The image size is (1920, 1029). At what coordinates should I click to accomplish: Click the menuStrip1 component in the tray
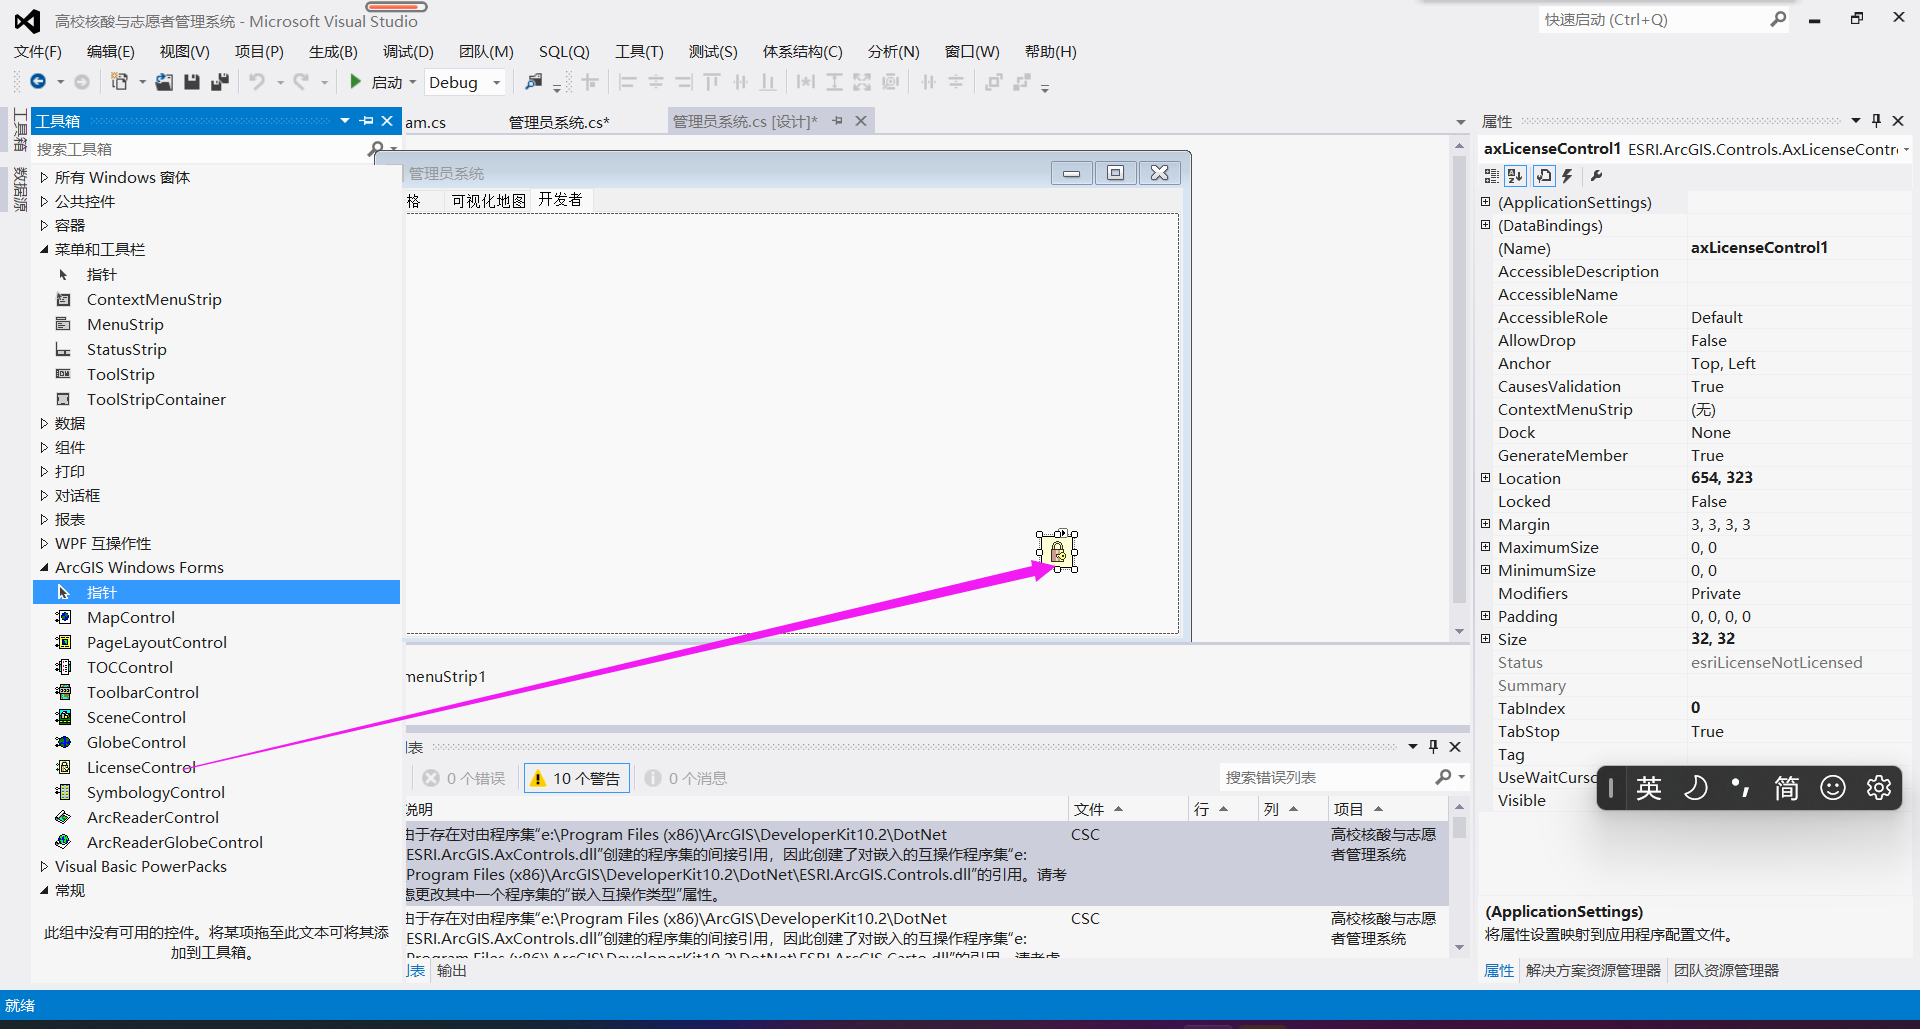click(x=446, y=677)
